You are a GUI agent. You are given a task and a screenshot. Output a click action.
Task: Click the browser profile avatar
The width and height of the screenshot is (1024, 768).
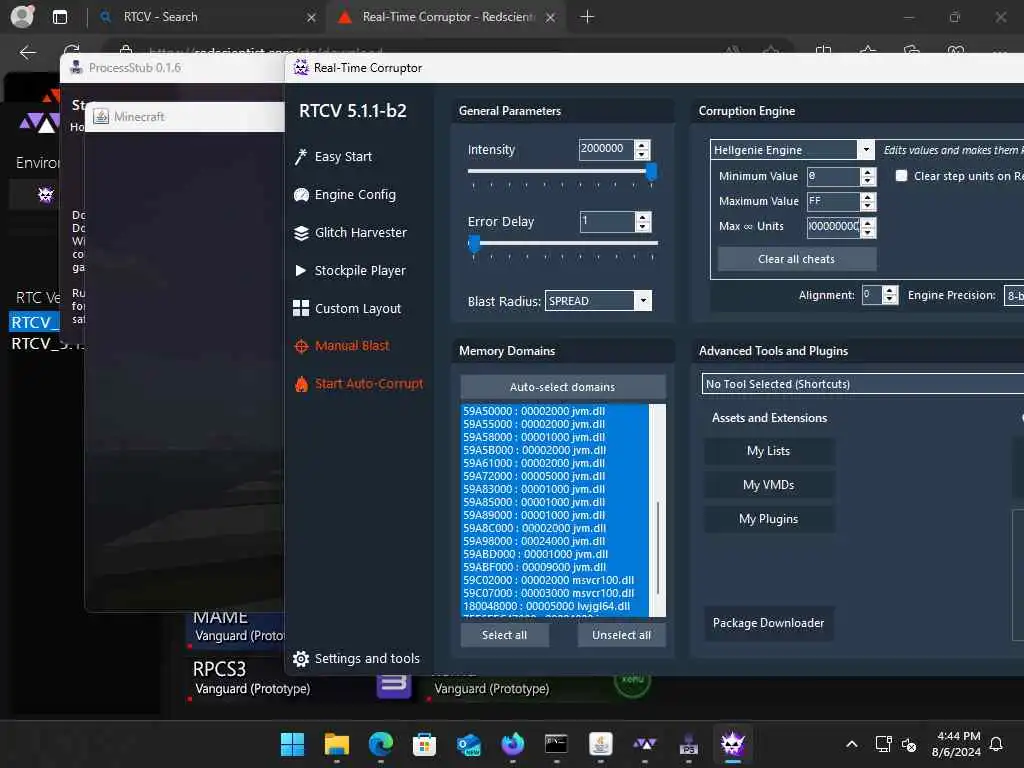[23, 16]
